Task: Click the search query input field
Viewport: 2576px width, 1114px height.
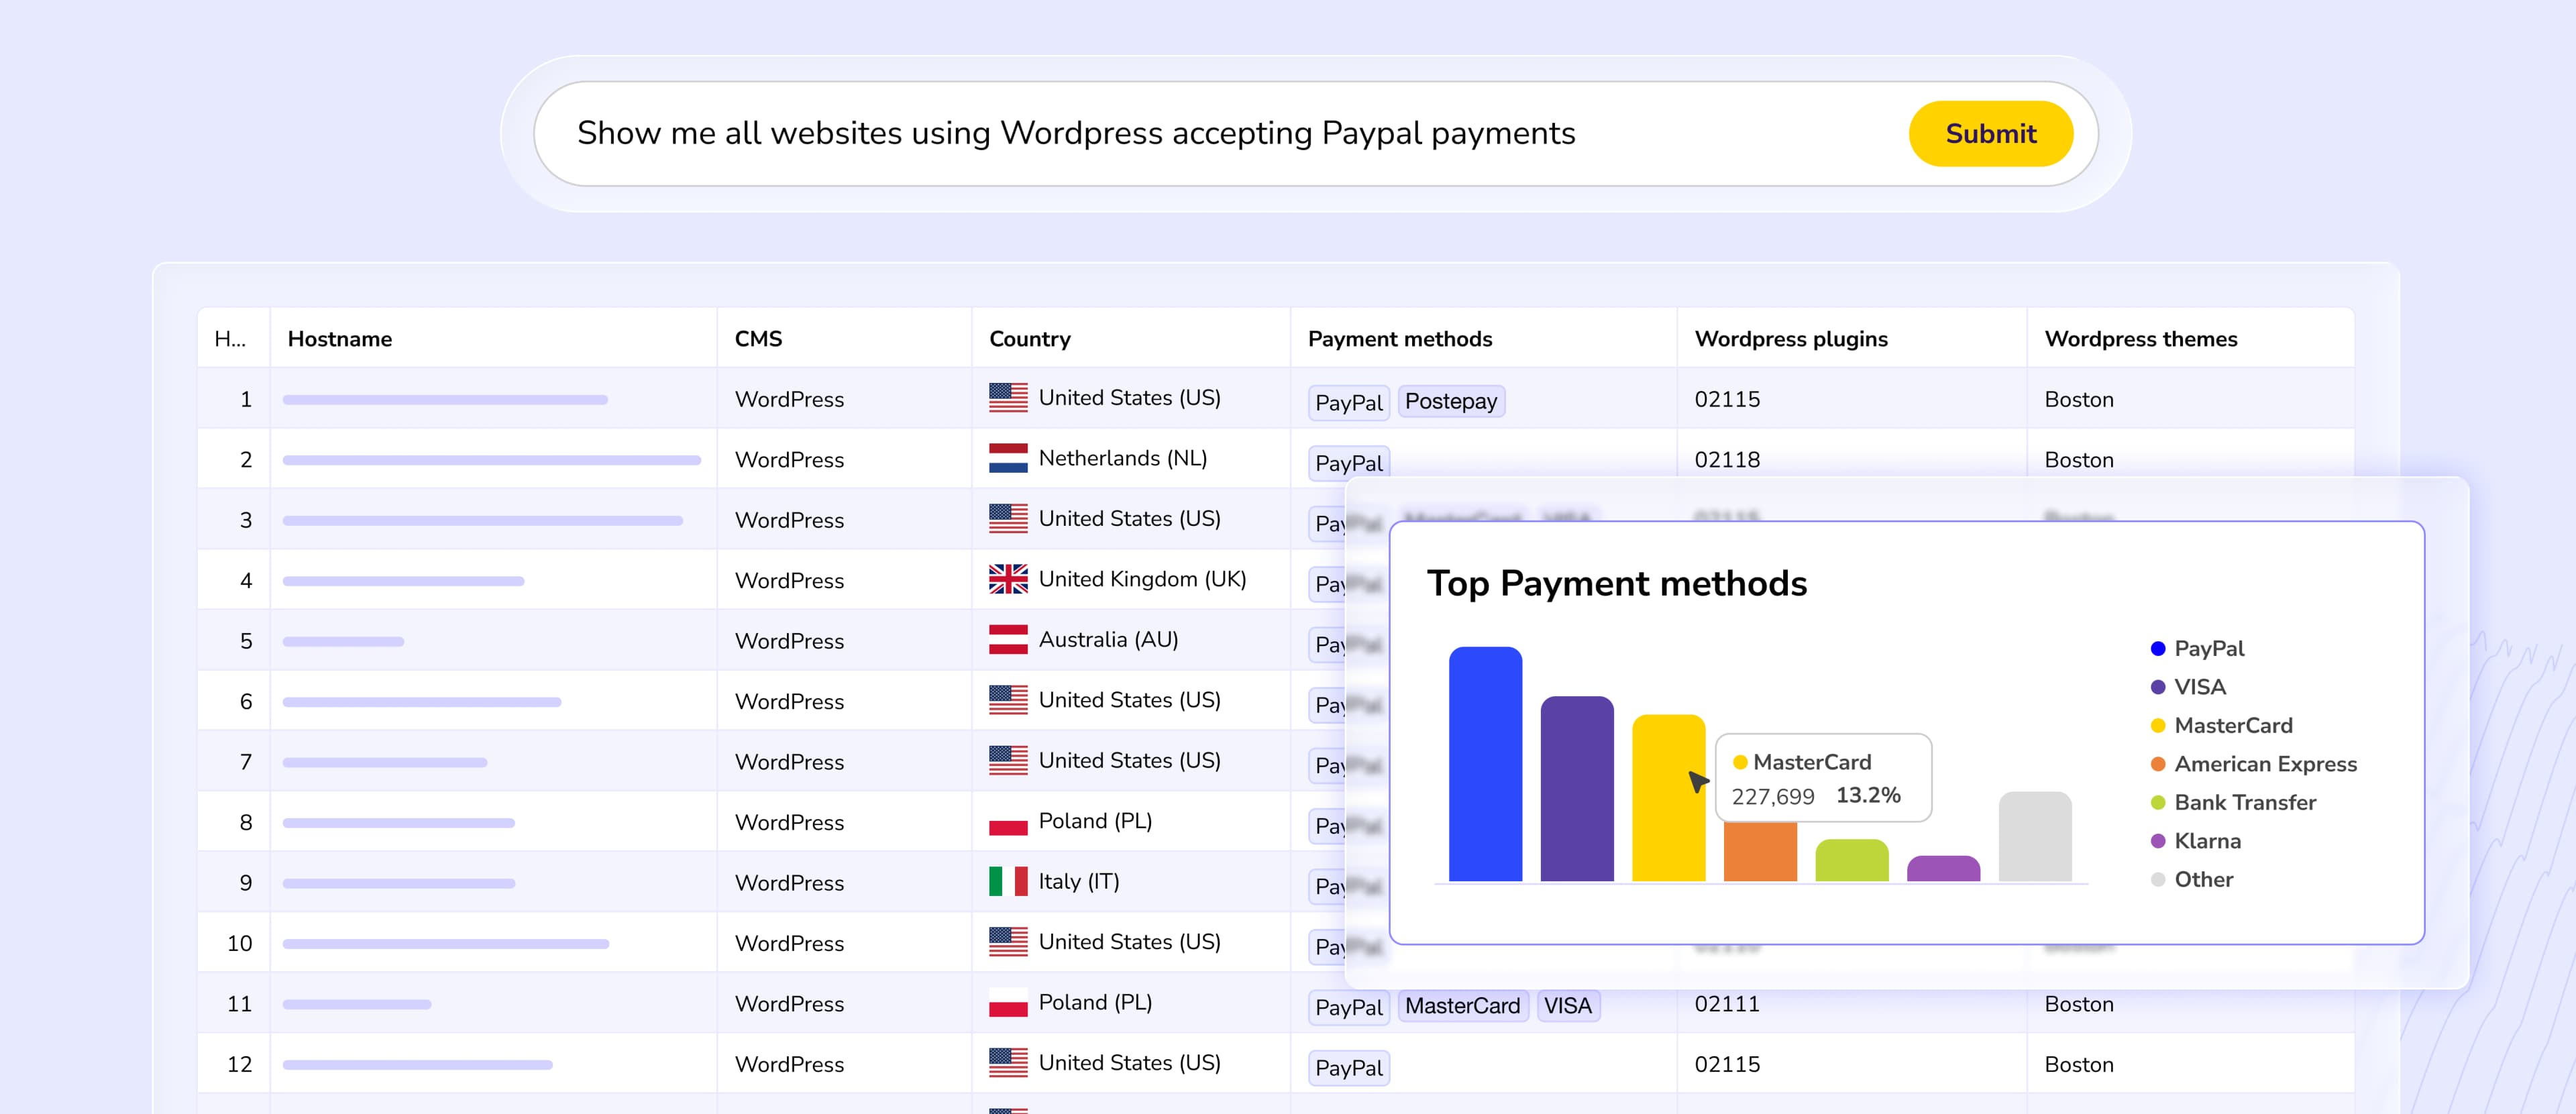Action: pyautogui.click(x=1200, y=133)
